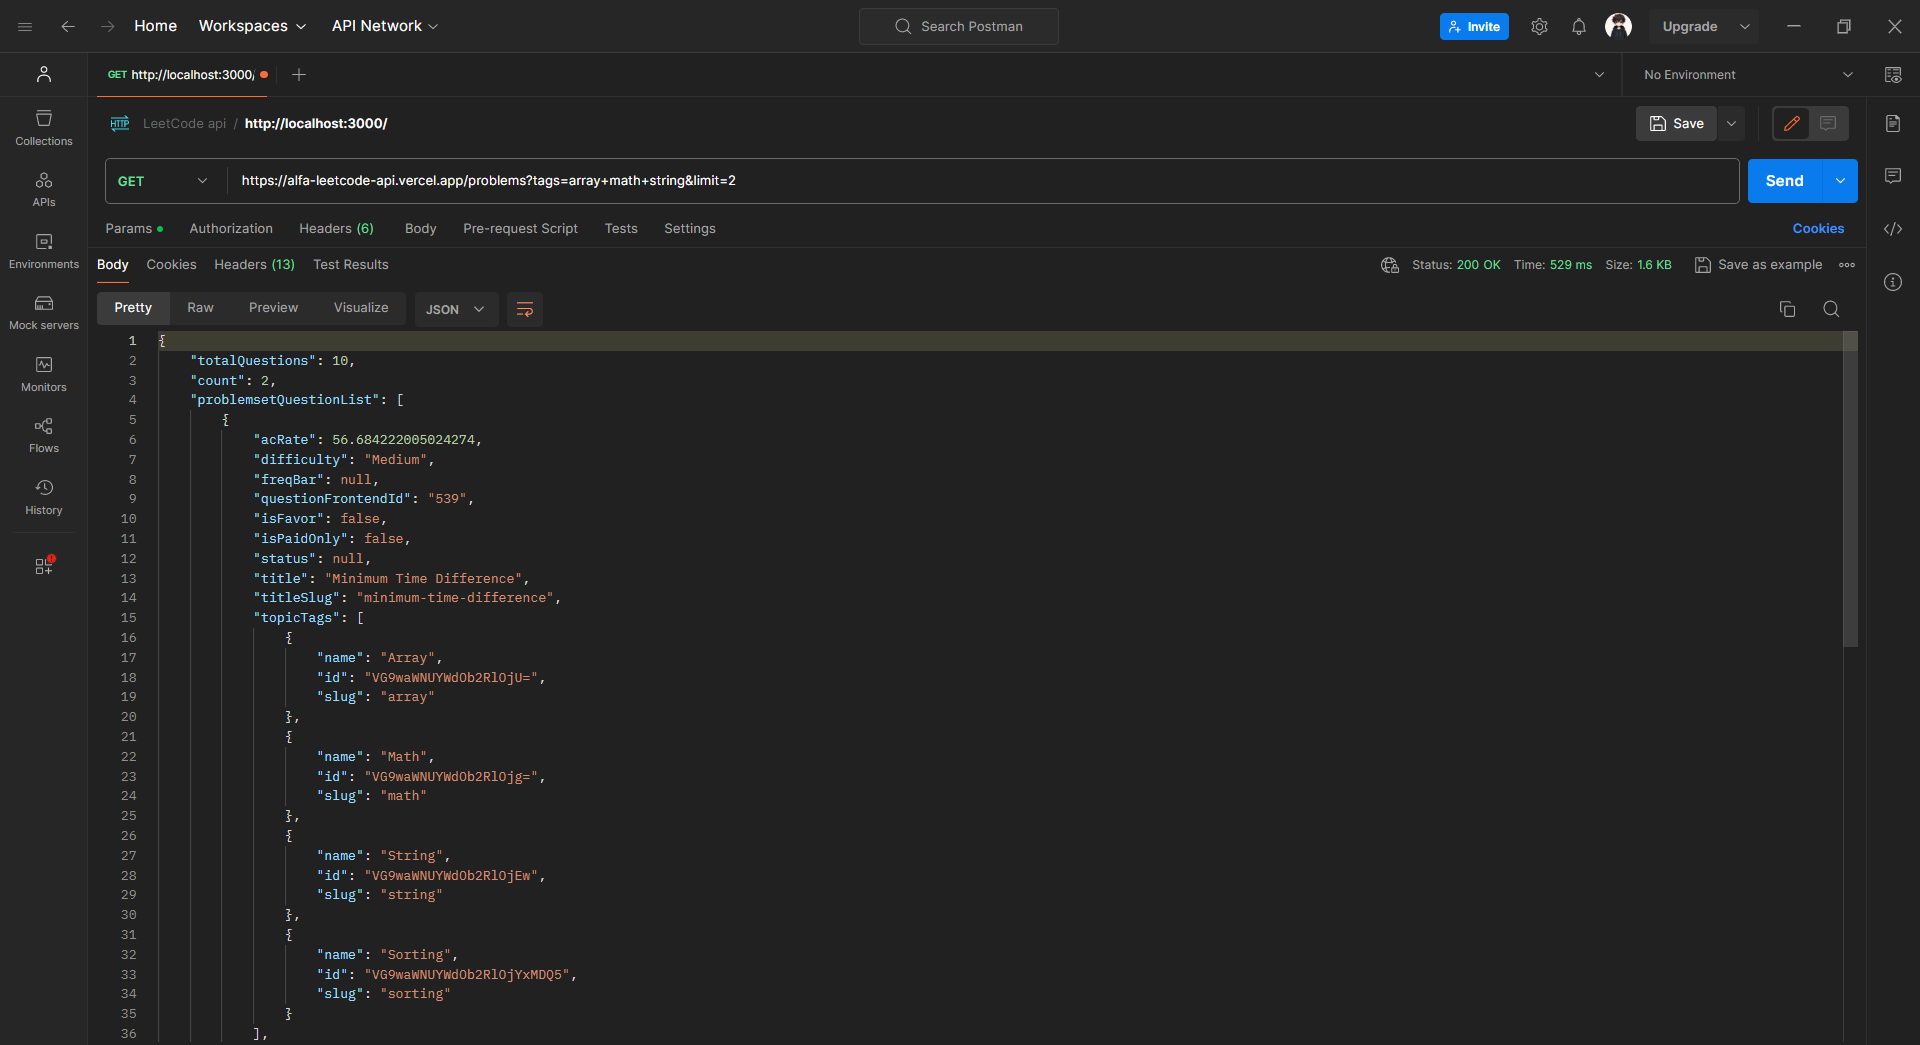Screen dimensions: 1920x1045
Task: Switch to comment mode toggle
Action: 1828,124
